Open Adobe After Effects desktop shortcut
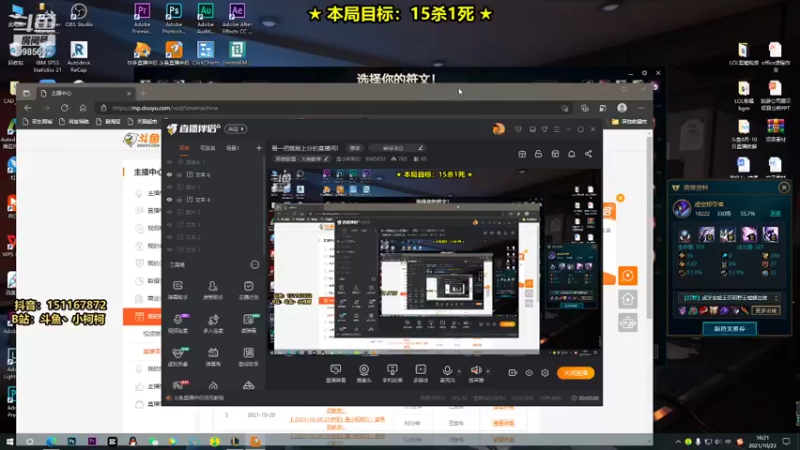 tap(237, 18)
